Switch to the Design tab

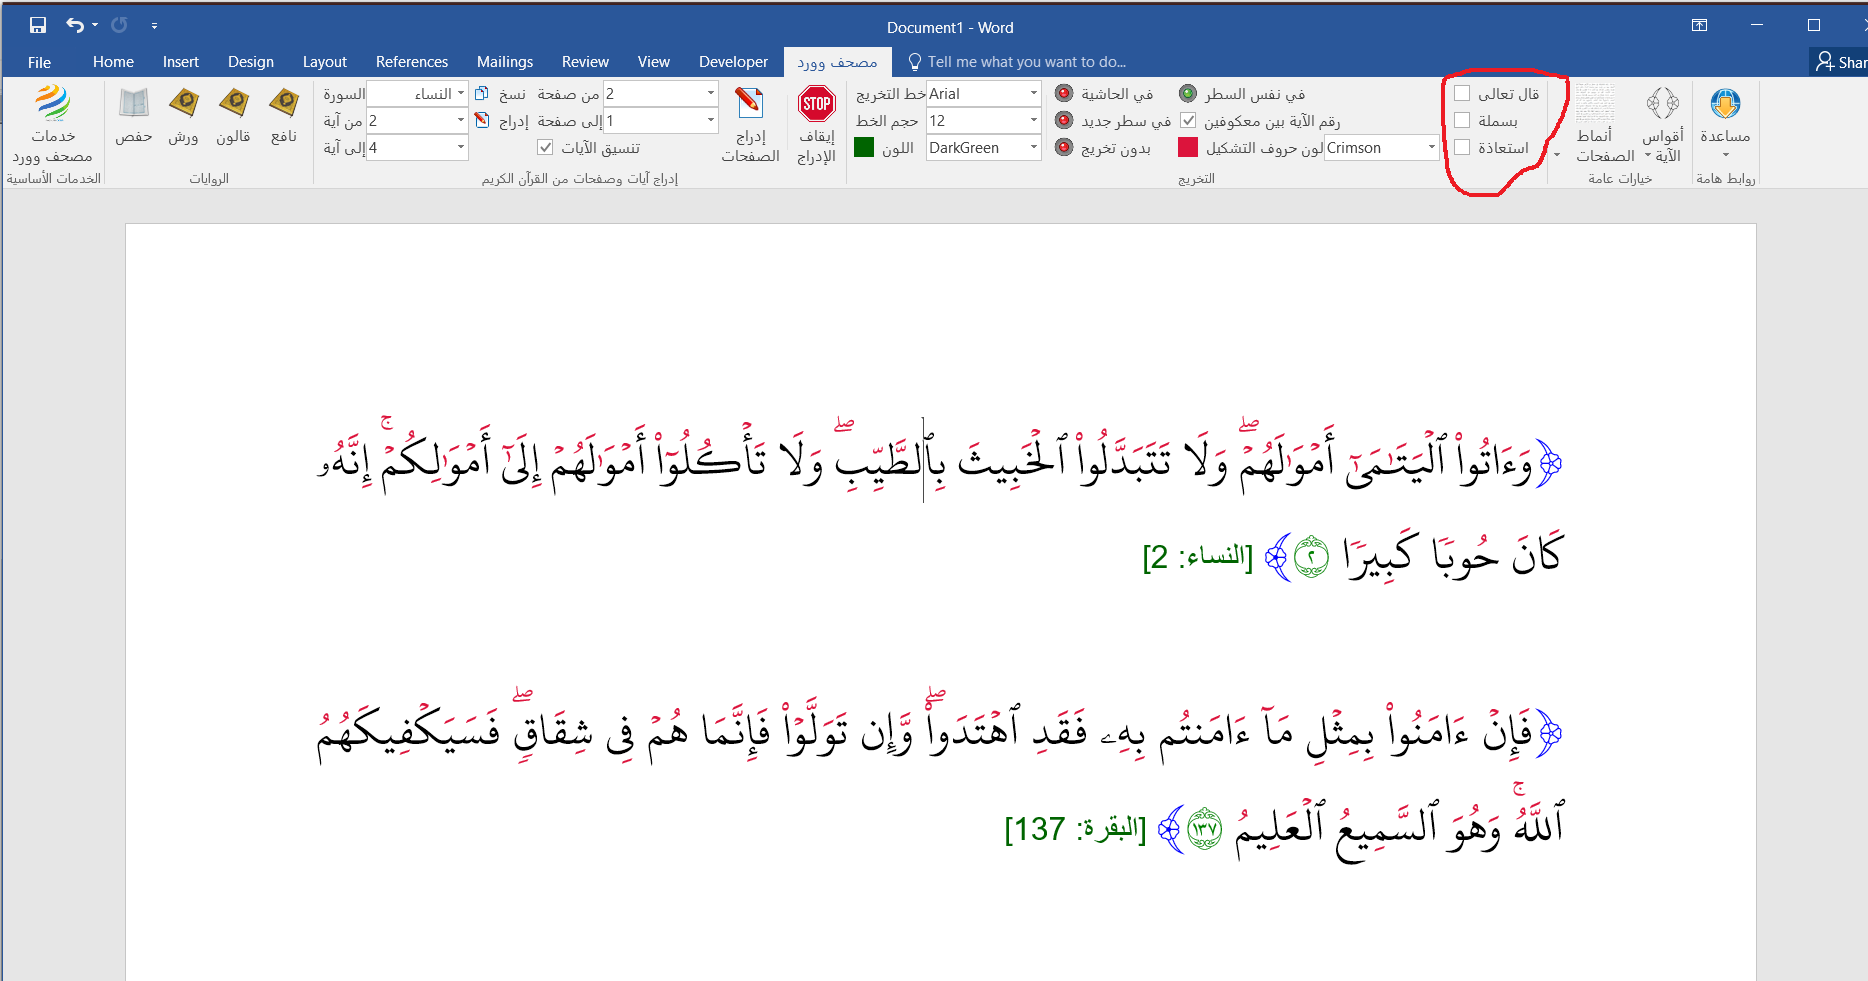(x=251, y=62)
